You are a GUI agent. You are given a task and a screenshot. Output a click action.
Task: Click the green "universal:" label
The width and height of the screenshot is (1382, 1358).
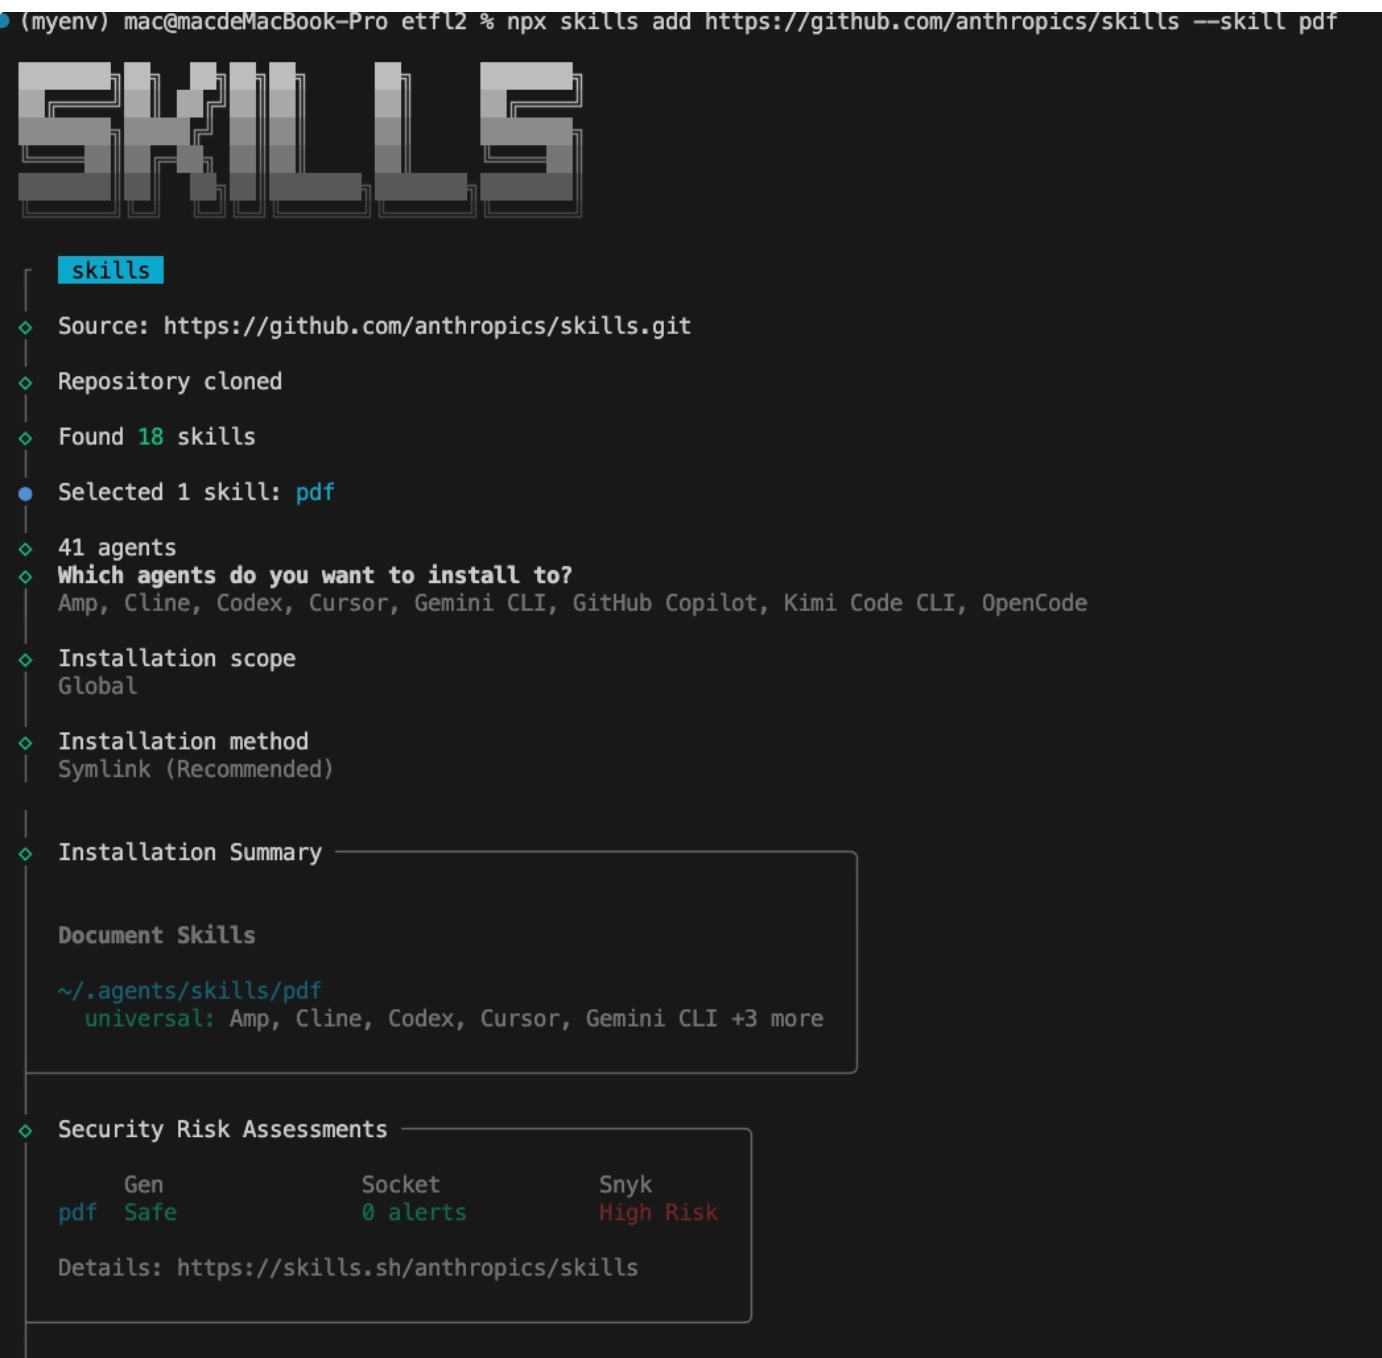pos(150,1019)
